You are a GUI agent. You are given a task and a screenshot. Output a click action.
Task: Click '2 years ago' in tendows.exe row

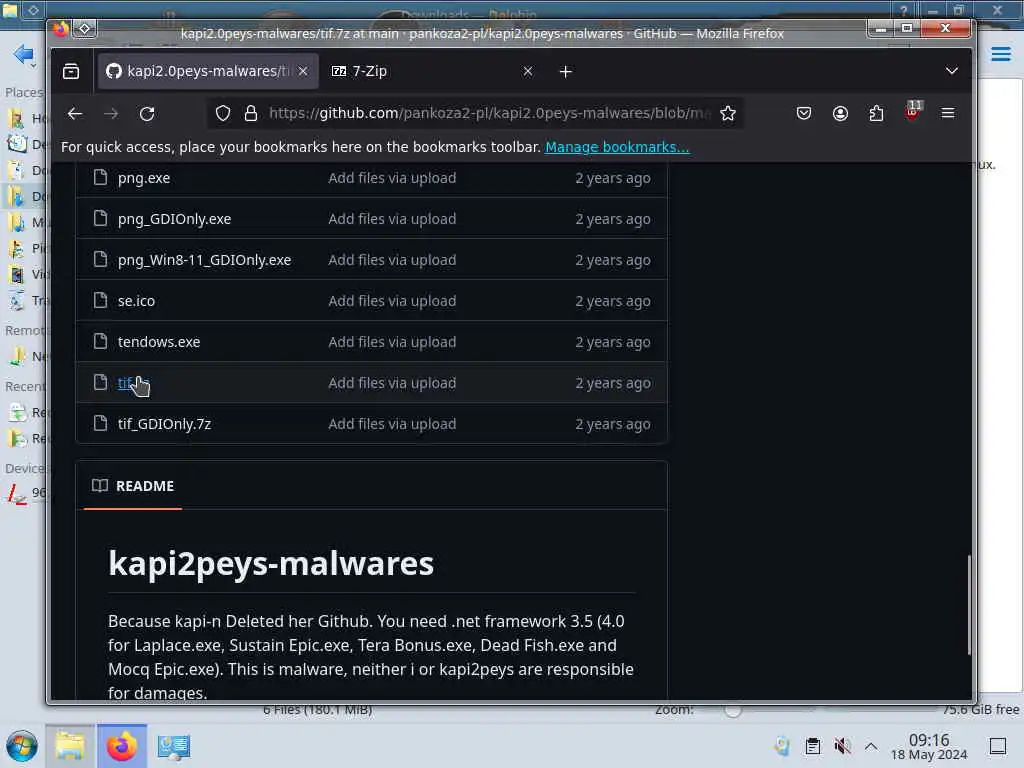[613, 342]
